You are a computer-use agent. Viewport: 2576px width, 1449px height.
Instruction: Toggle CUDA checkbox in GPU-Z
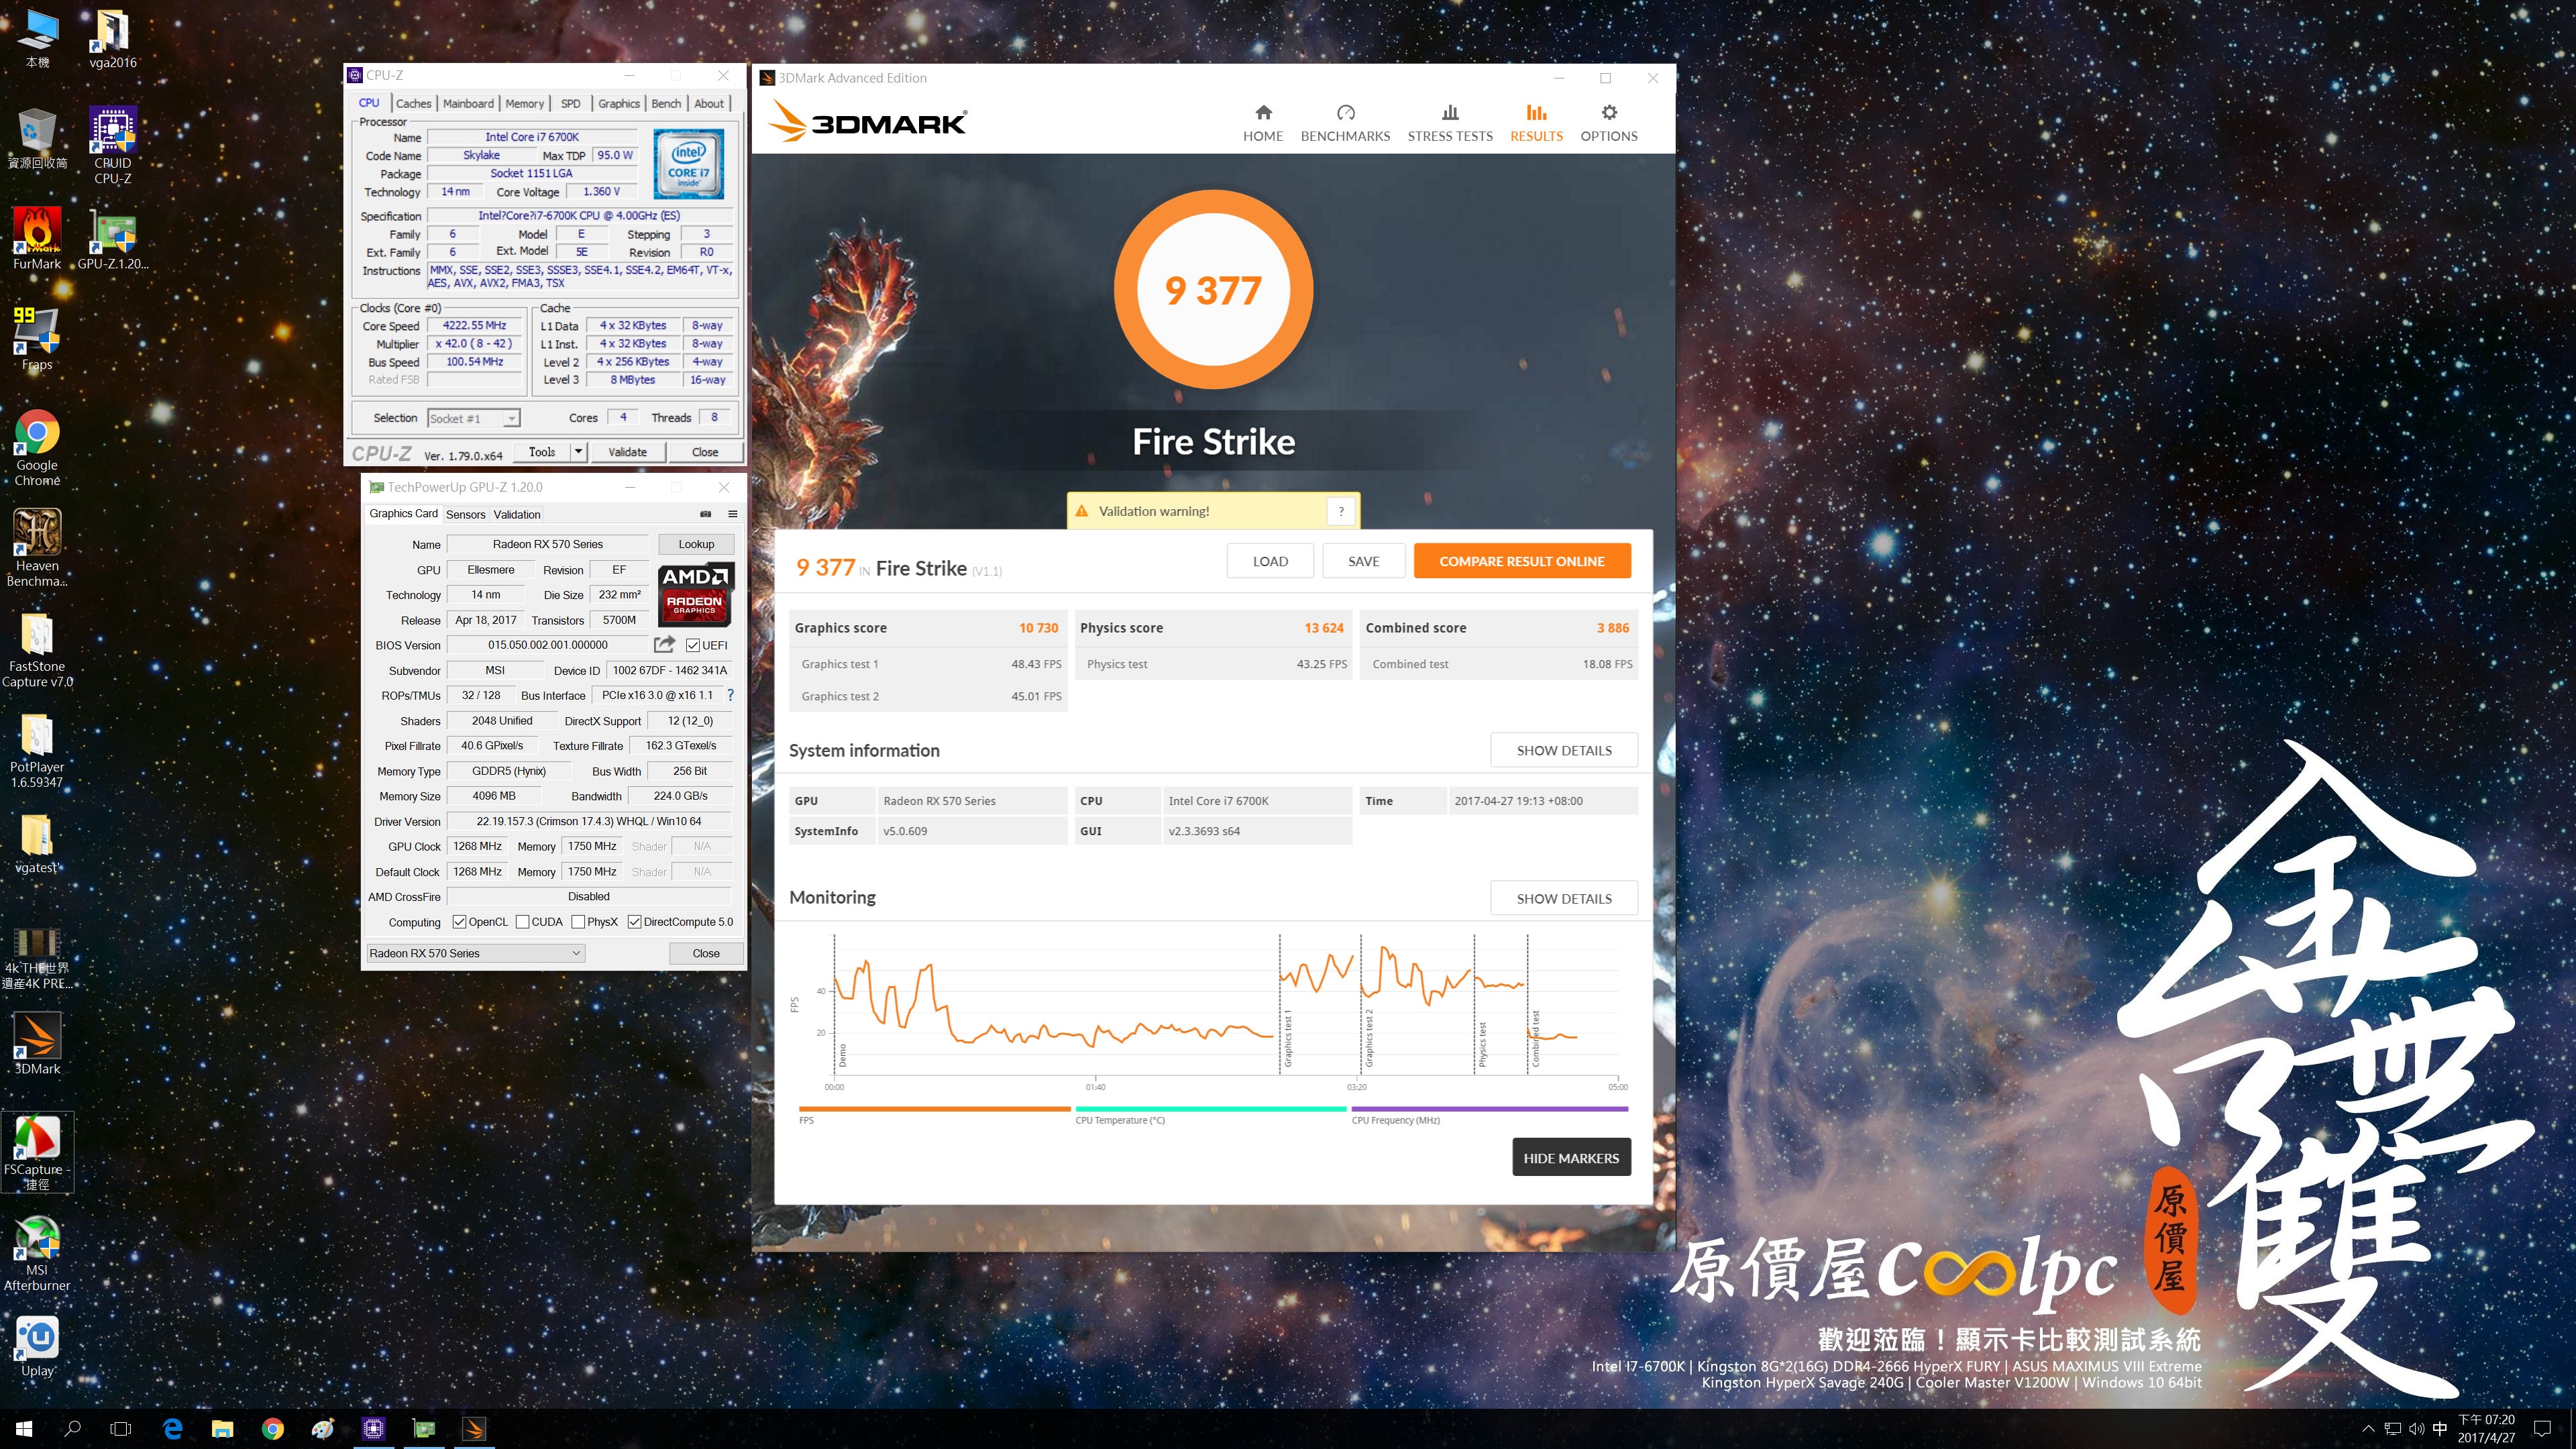click(x=522, y=922)
